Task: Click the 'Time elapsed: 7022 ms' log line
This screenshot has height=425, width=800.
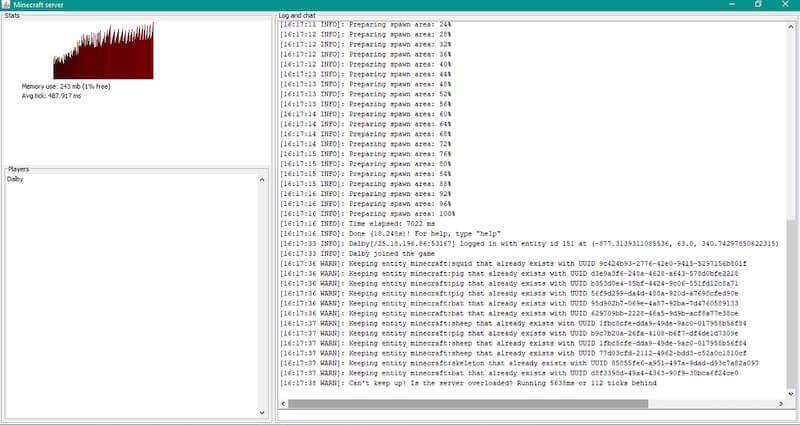Action: tap(358, 224)
